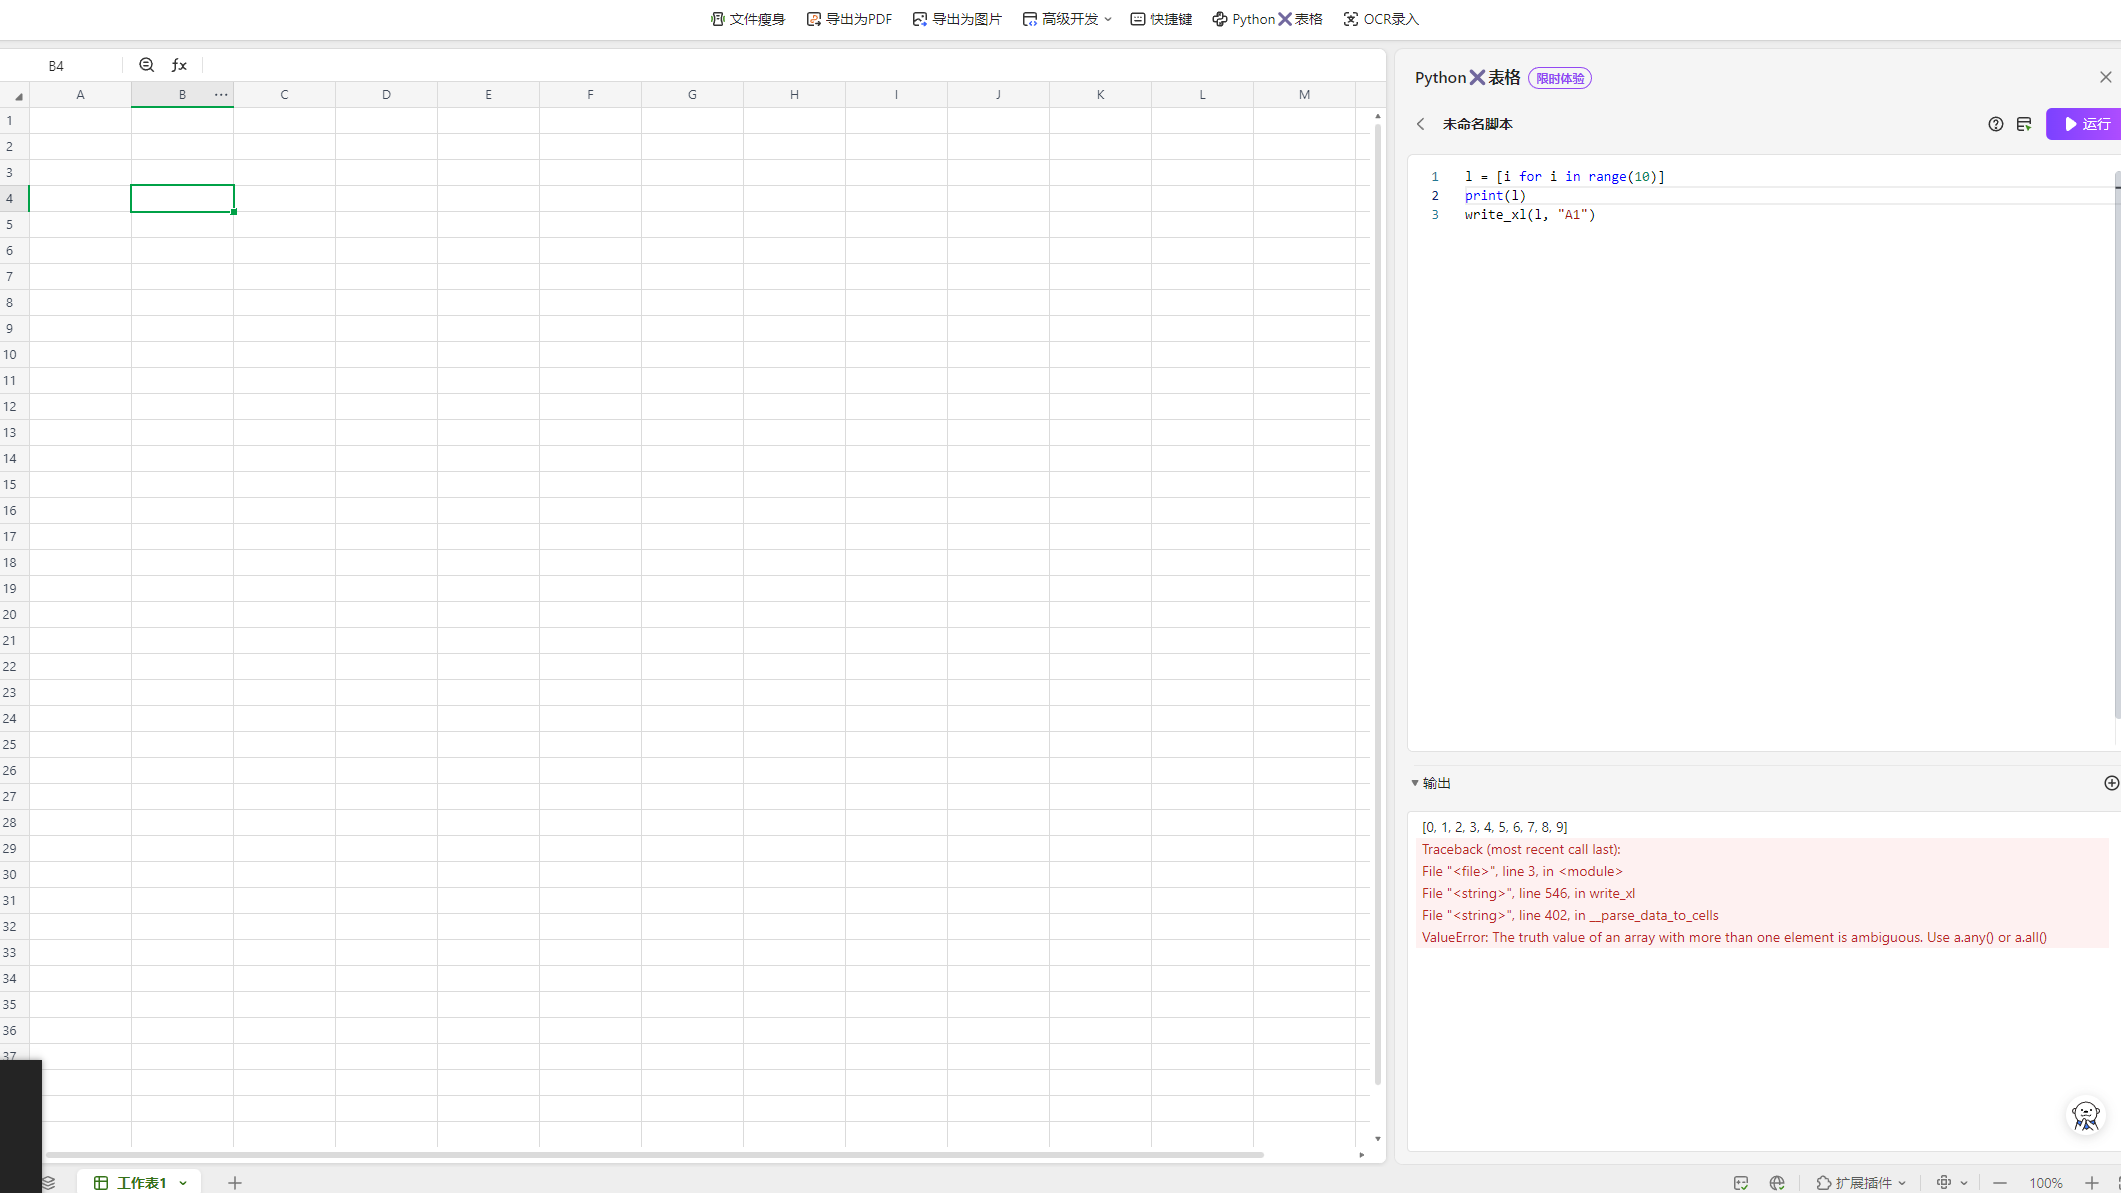Open the 工作表1 tab dropdown arrow
2121x1193 pixels.
pyautogui.click(x=183, y=1183)
